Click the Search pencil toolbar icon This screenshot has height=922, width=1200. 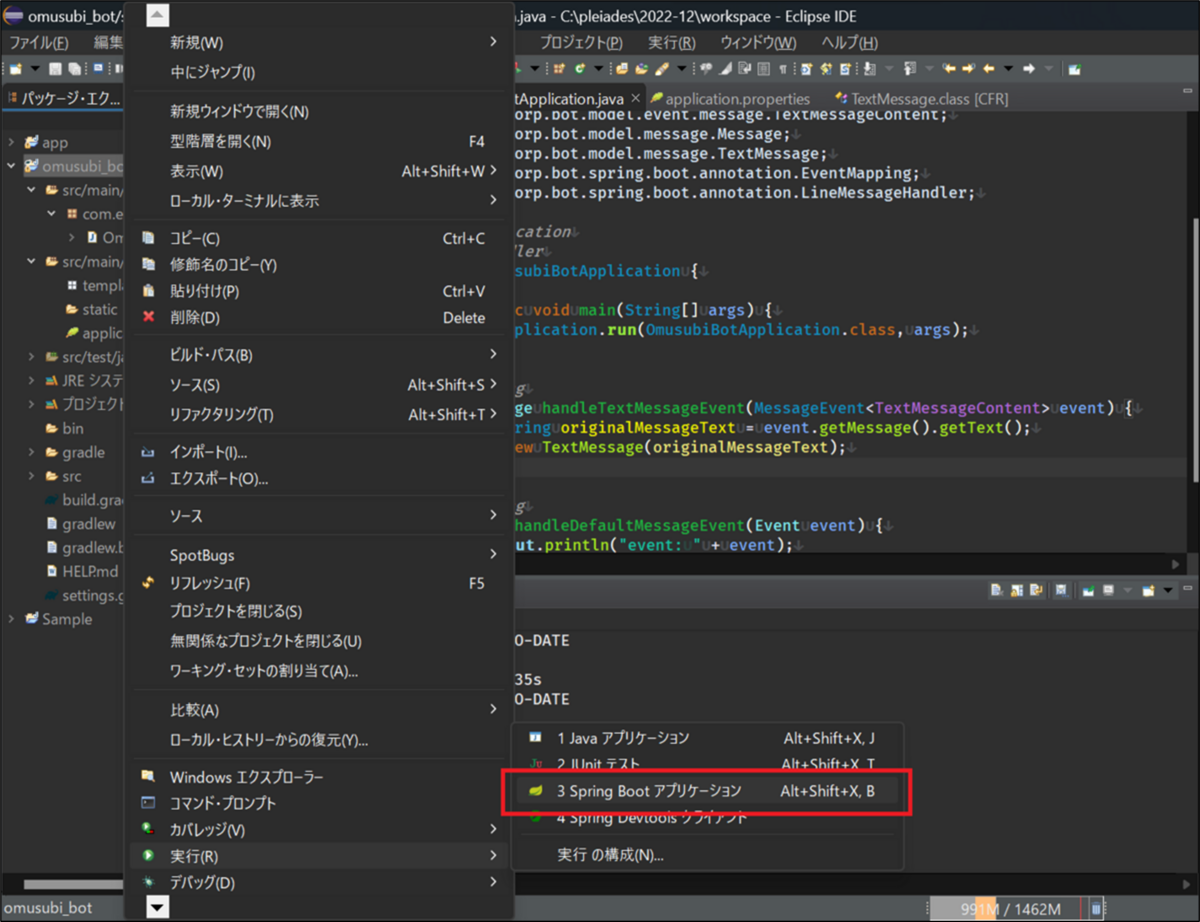point(661,69)
